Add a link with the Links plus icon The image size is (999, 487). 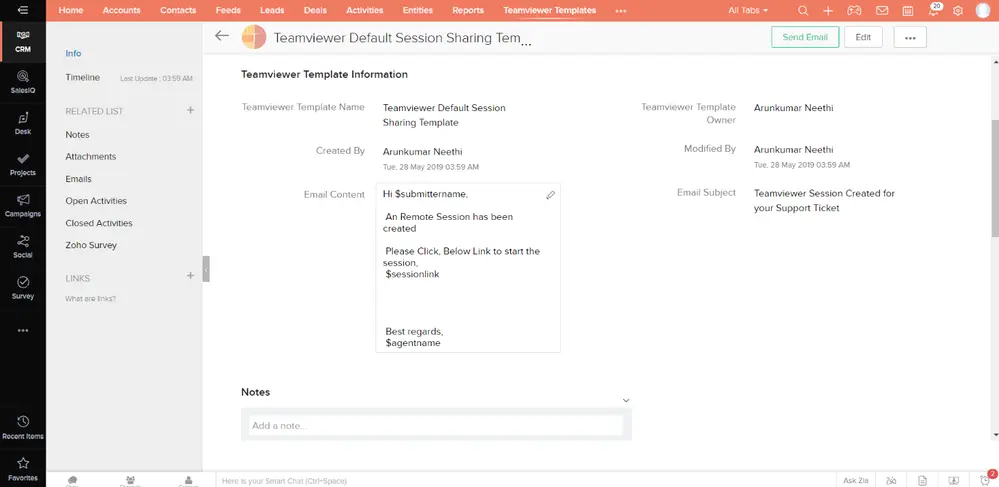pos(190,276)
